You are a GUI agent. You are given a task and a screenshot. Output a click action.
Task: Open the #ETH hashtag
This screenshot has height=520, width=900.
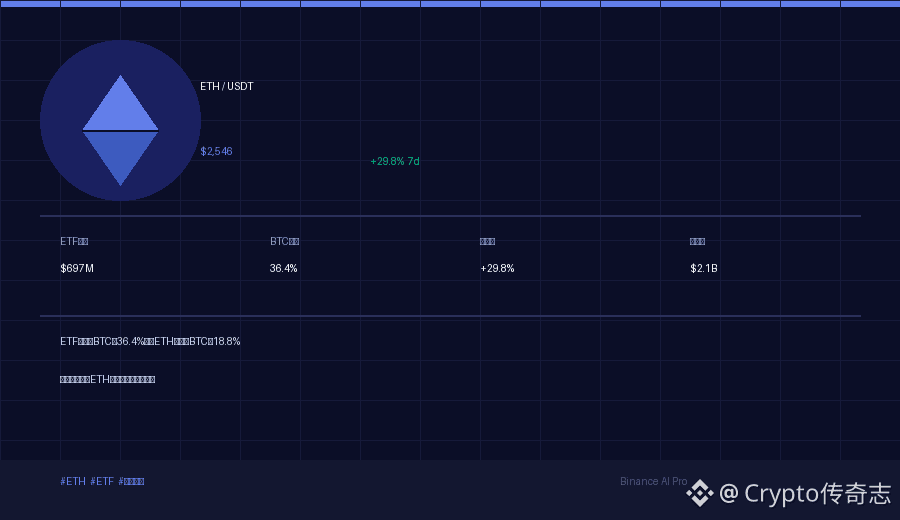pyautogui.click(x=73, y=481)
